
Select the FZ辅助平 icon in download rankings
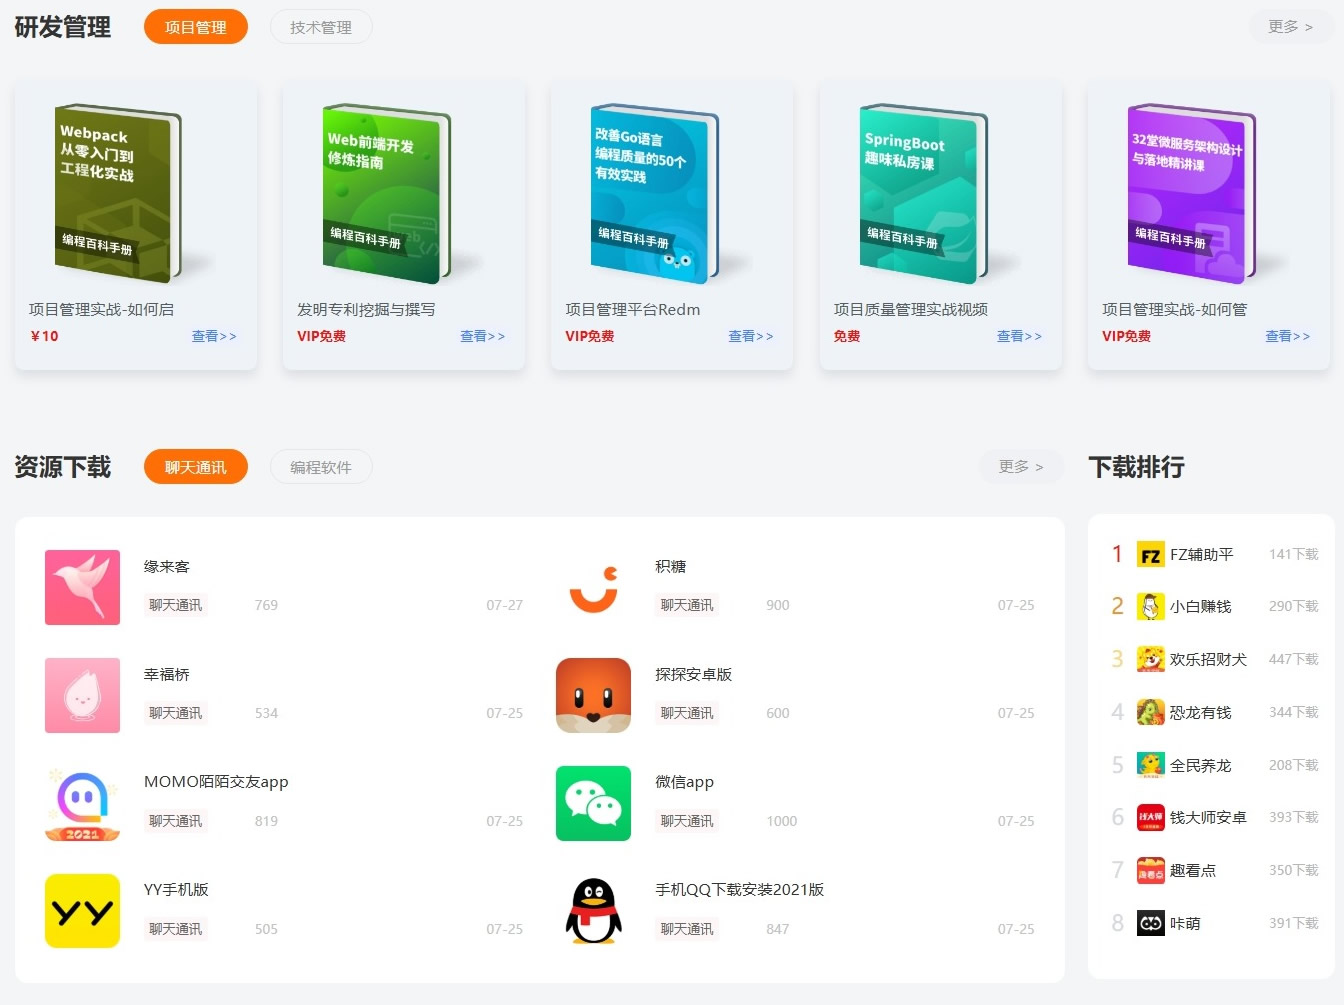click(x=1150, y=554)
